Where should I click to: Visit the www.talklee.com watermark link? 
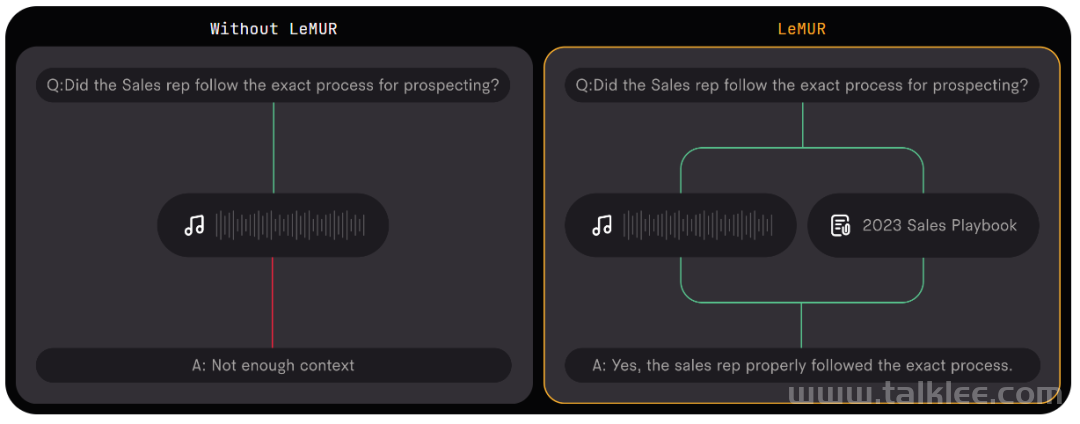tap(930, 395)
